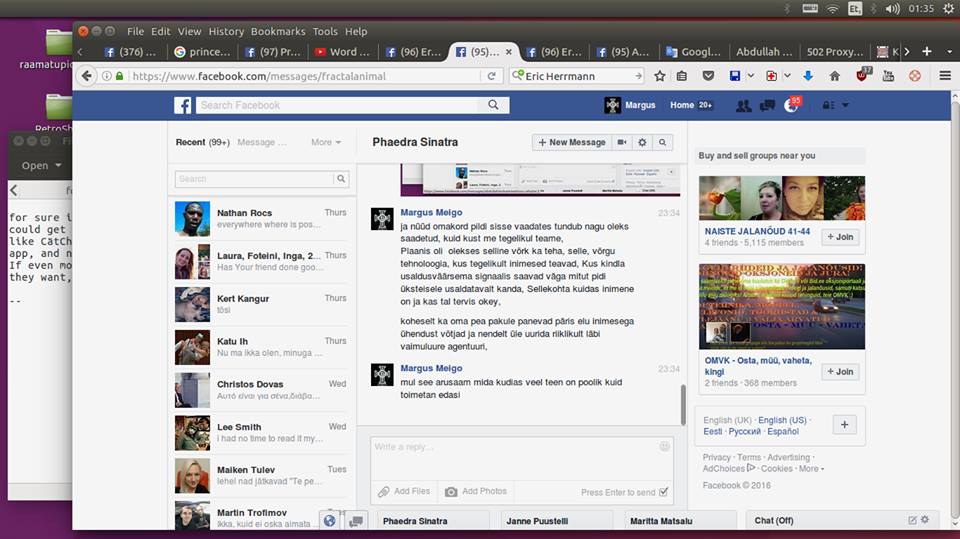Open the Wi-Fi indicator in the top bar

click(x=832, y=9)
